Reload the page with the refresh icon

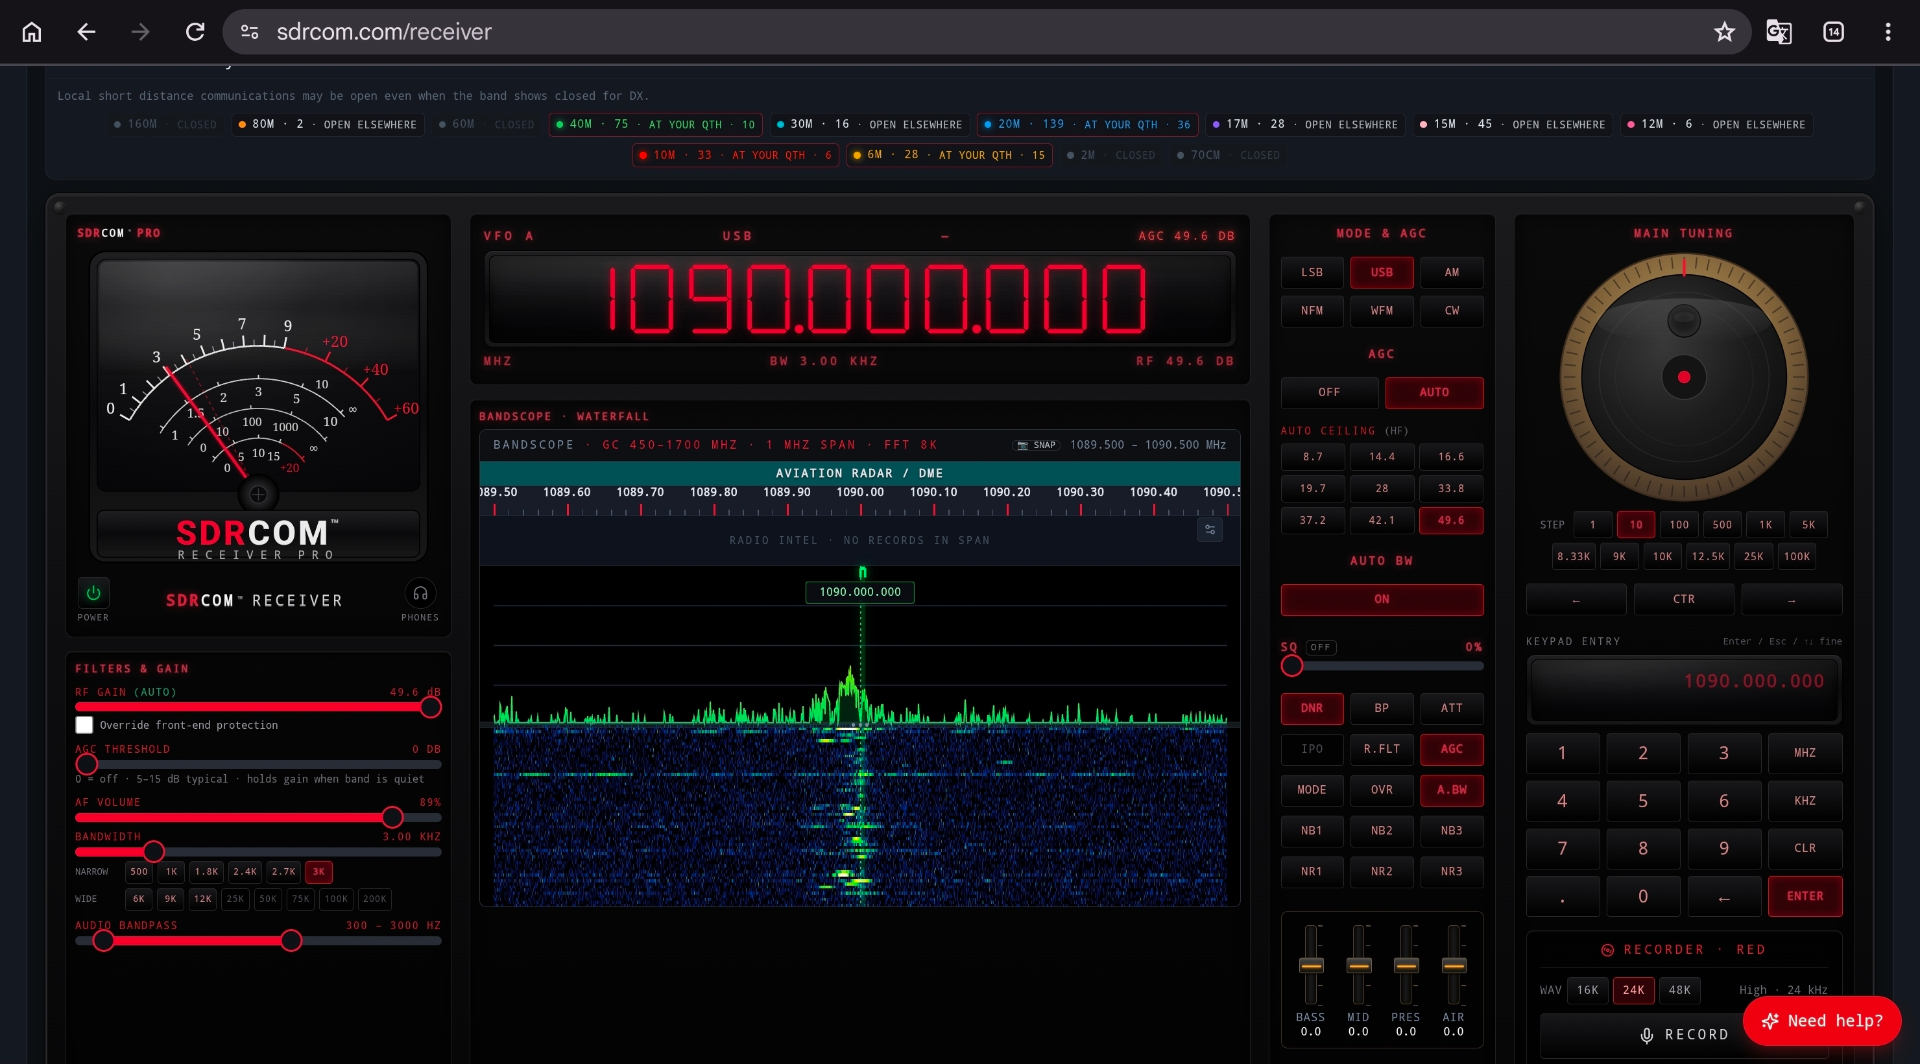tap(195, 32)
